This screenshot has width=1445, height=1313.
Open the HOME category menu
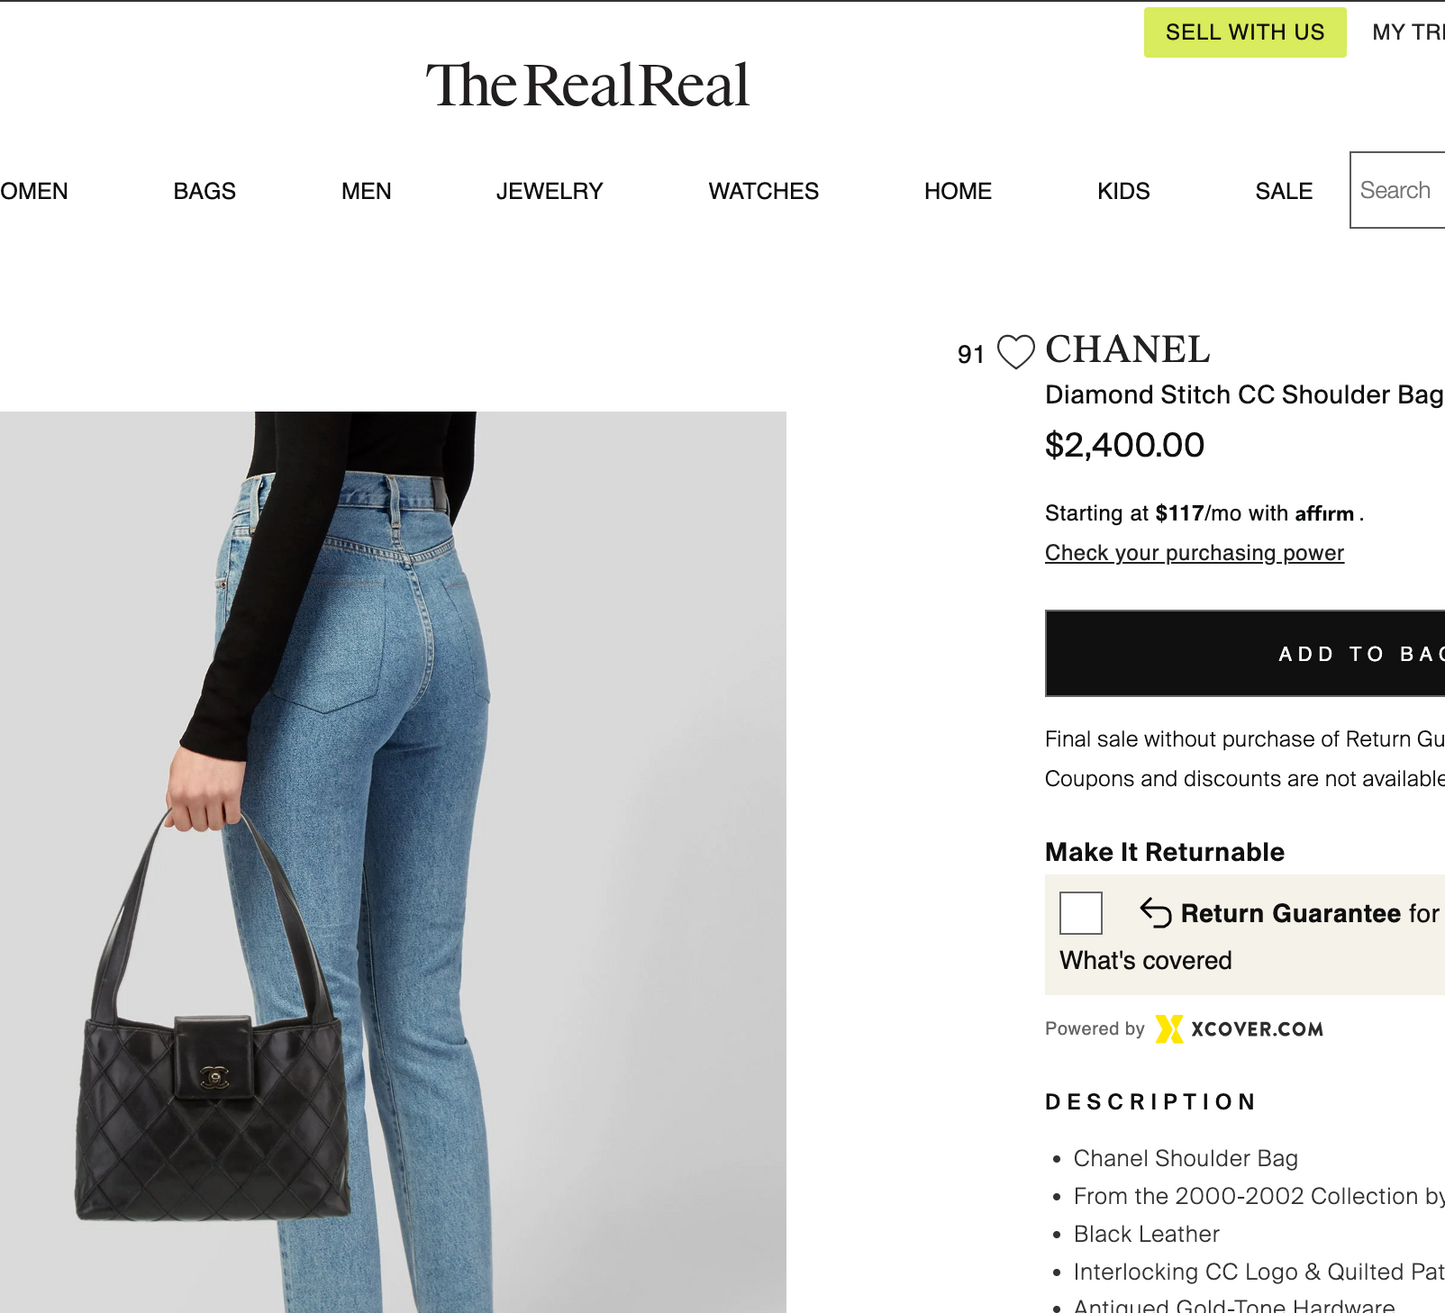coord(958,191)
